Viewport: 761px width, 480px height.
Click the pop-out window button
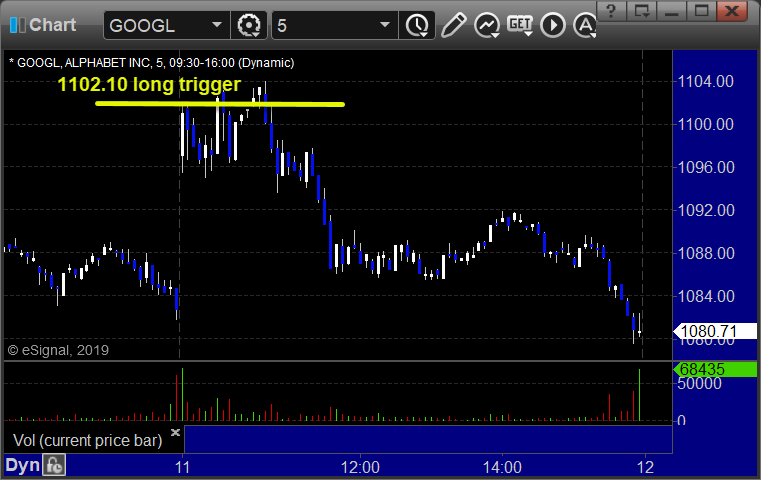[x=642, y=11]
